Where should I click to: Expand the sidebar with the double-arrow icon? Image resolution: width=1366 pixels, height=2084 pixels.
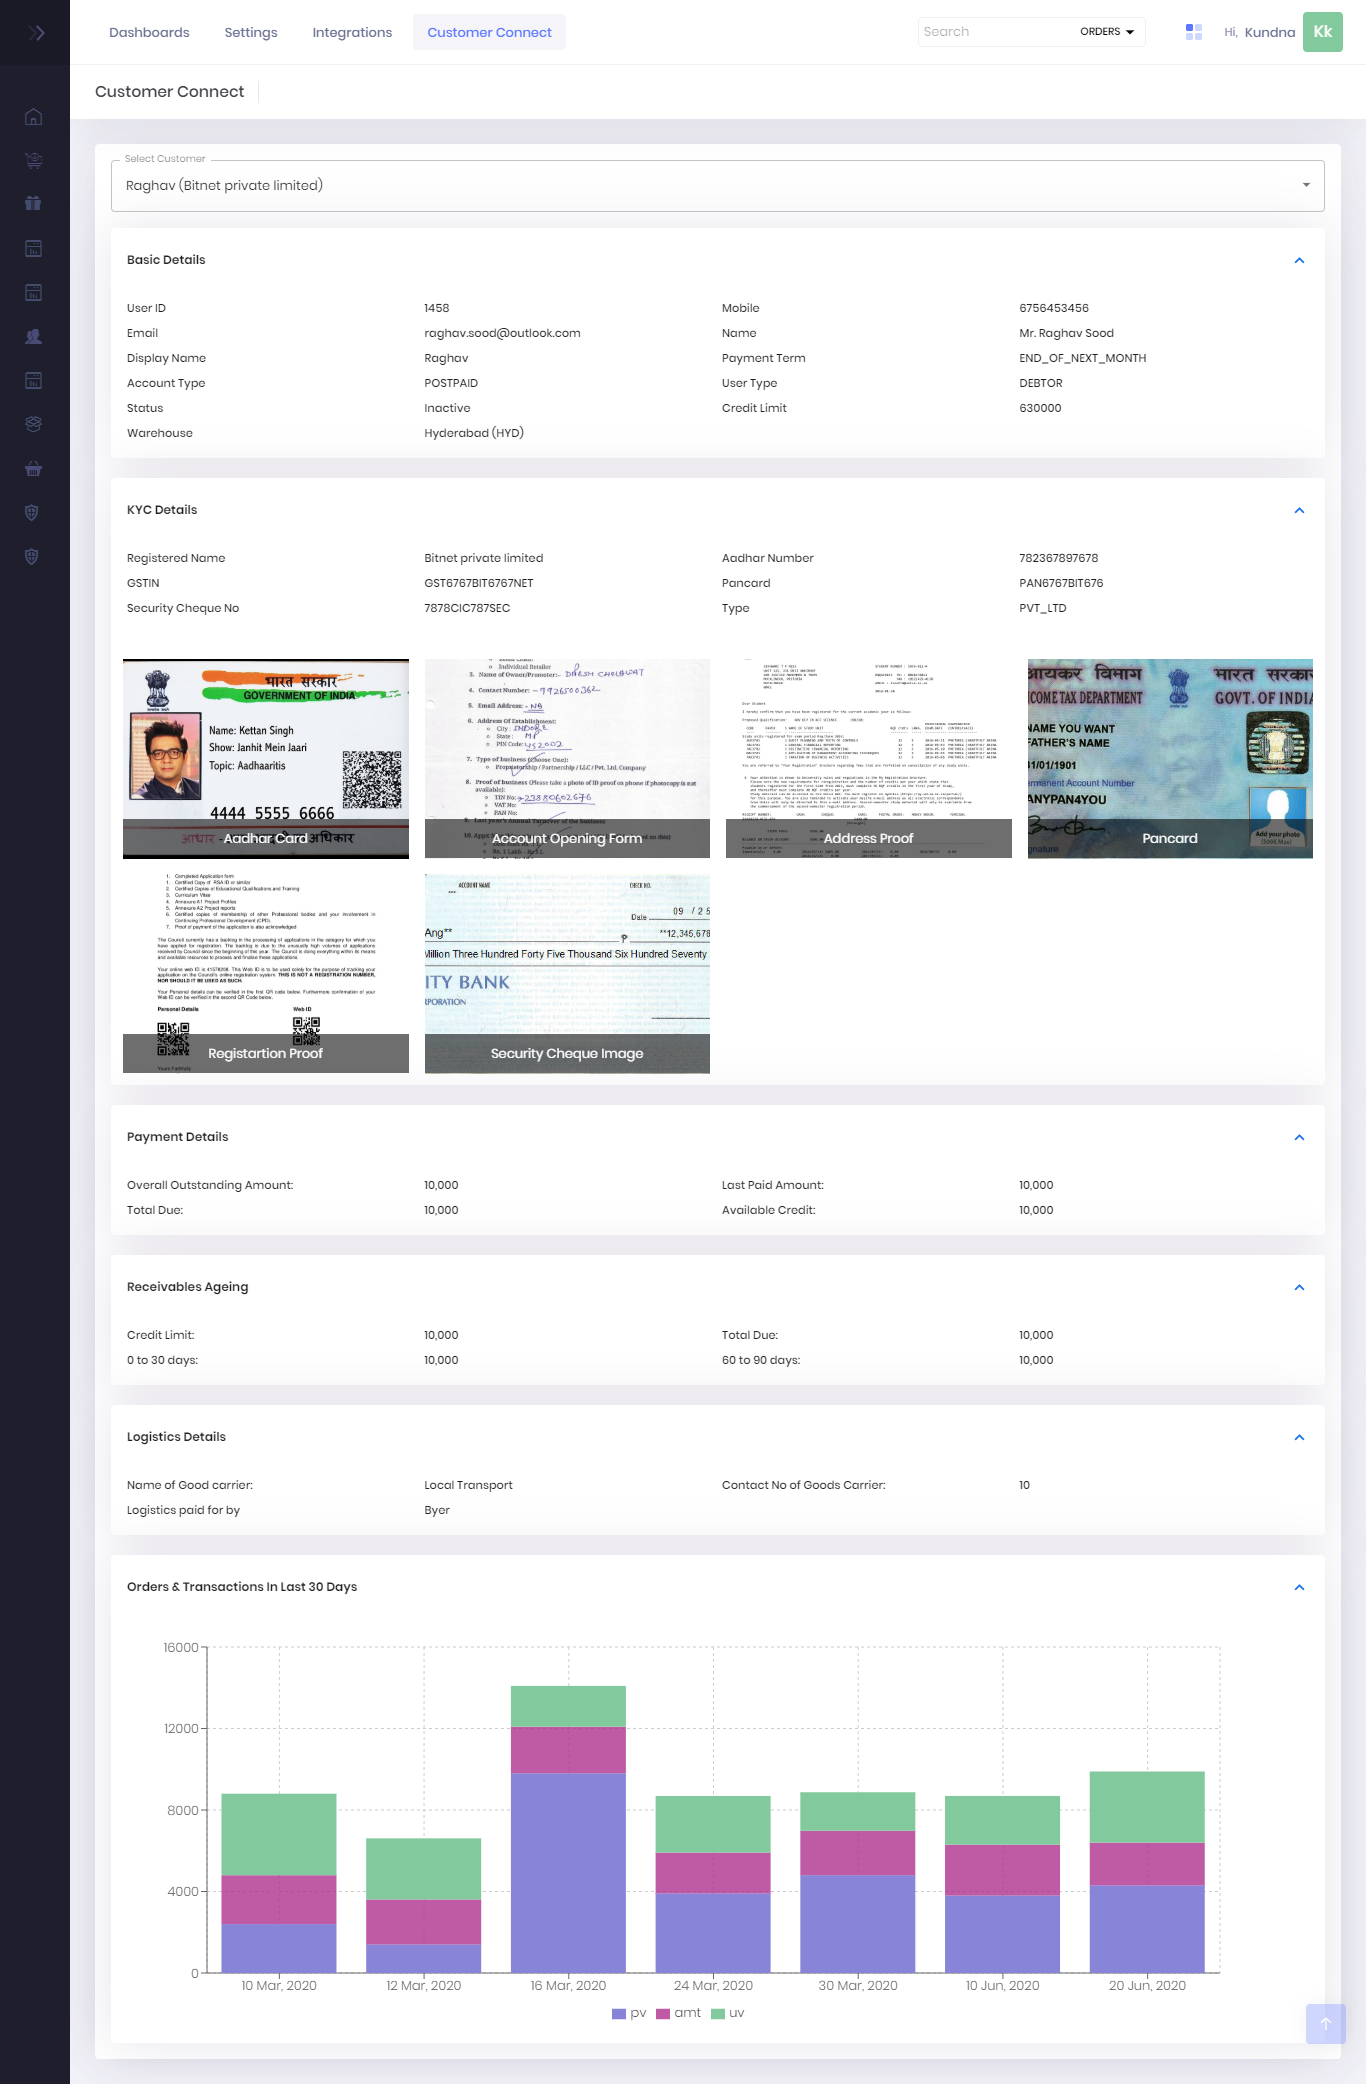(x=36, y=33)
